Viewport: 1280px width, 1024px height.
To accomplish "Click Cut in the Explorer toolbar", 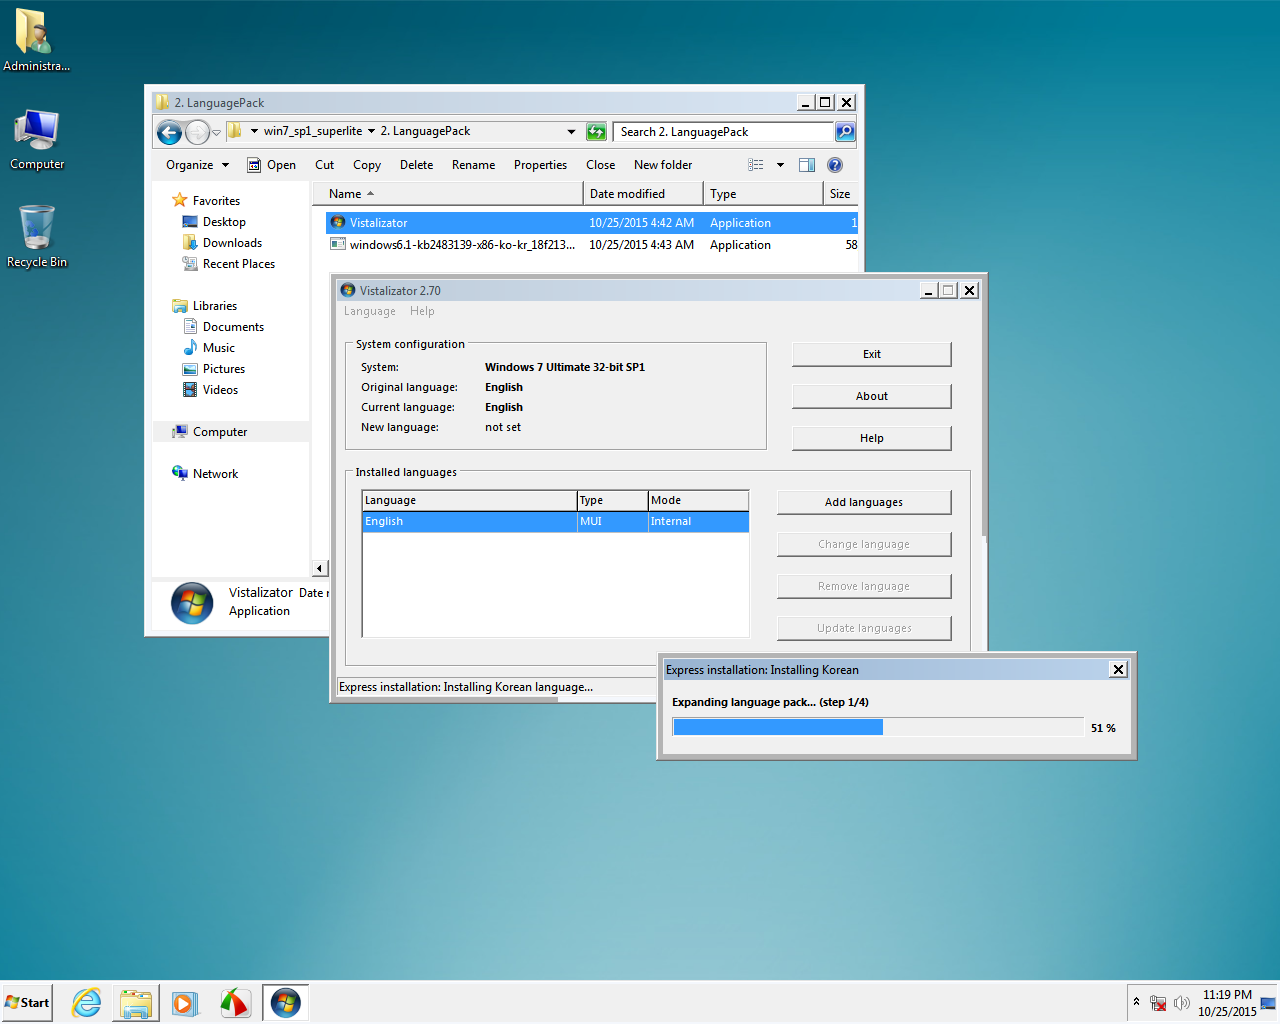I will coord(324,165).
